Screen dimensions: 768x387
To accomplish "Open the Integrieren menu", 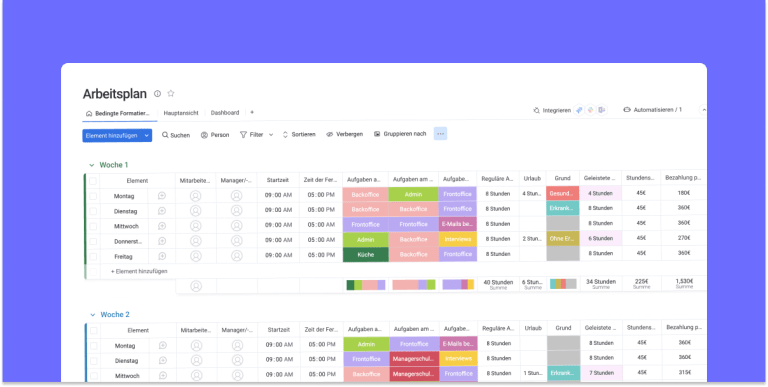I will click(552, 110).
